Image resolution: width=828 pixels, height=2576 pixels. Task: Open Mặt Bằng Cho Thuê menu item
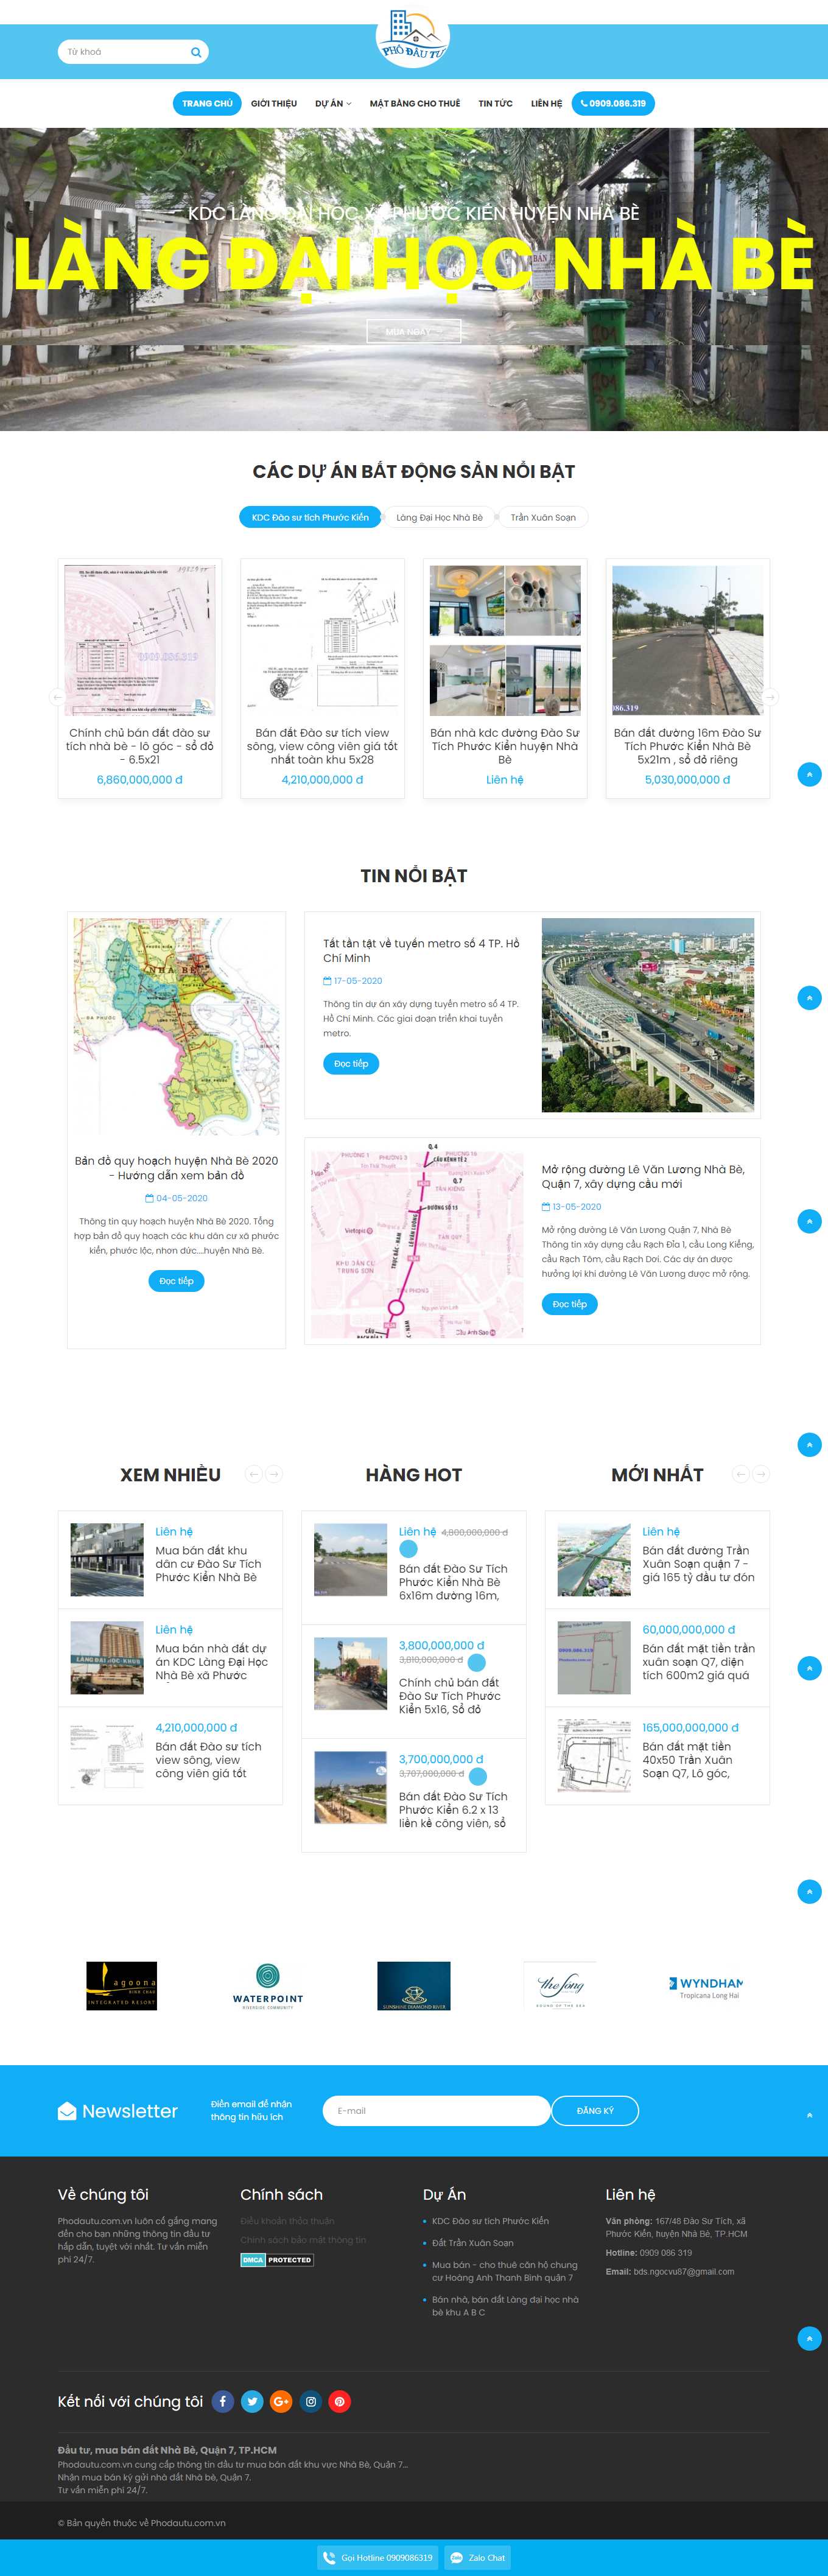pyautogui.click(x=415, y=103)
